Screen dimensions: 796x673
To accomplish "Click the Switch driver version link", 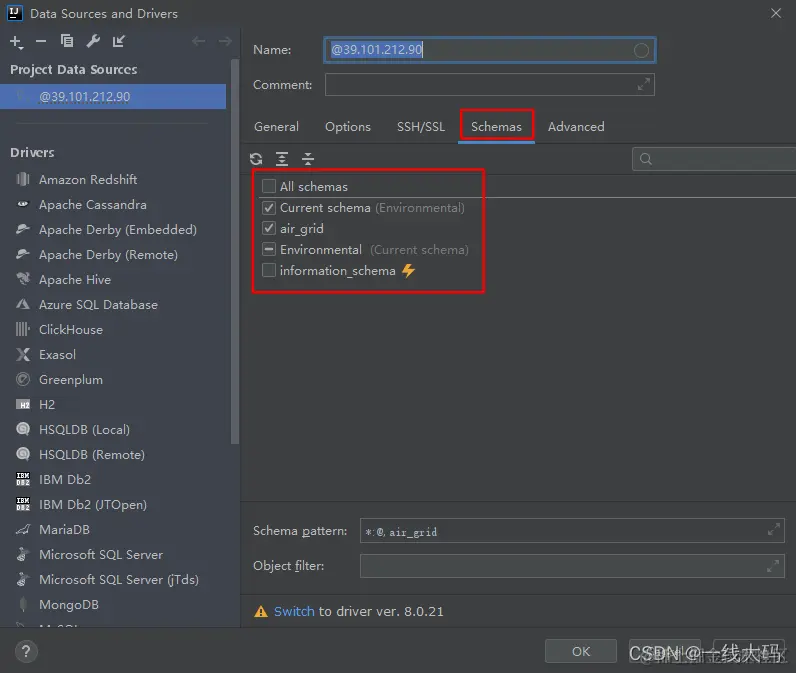I will coord(294,611).
